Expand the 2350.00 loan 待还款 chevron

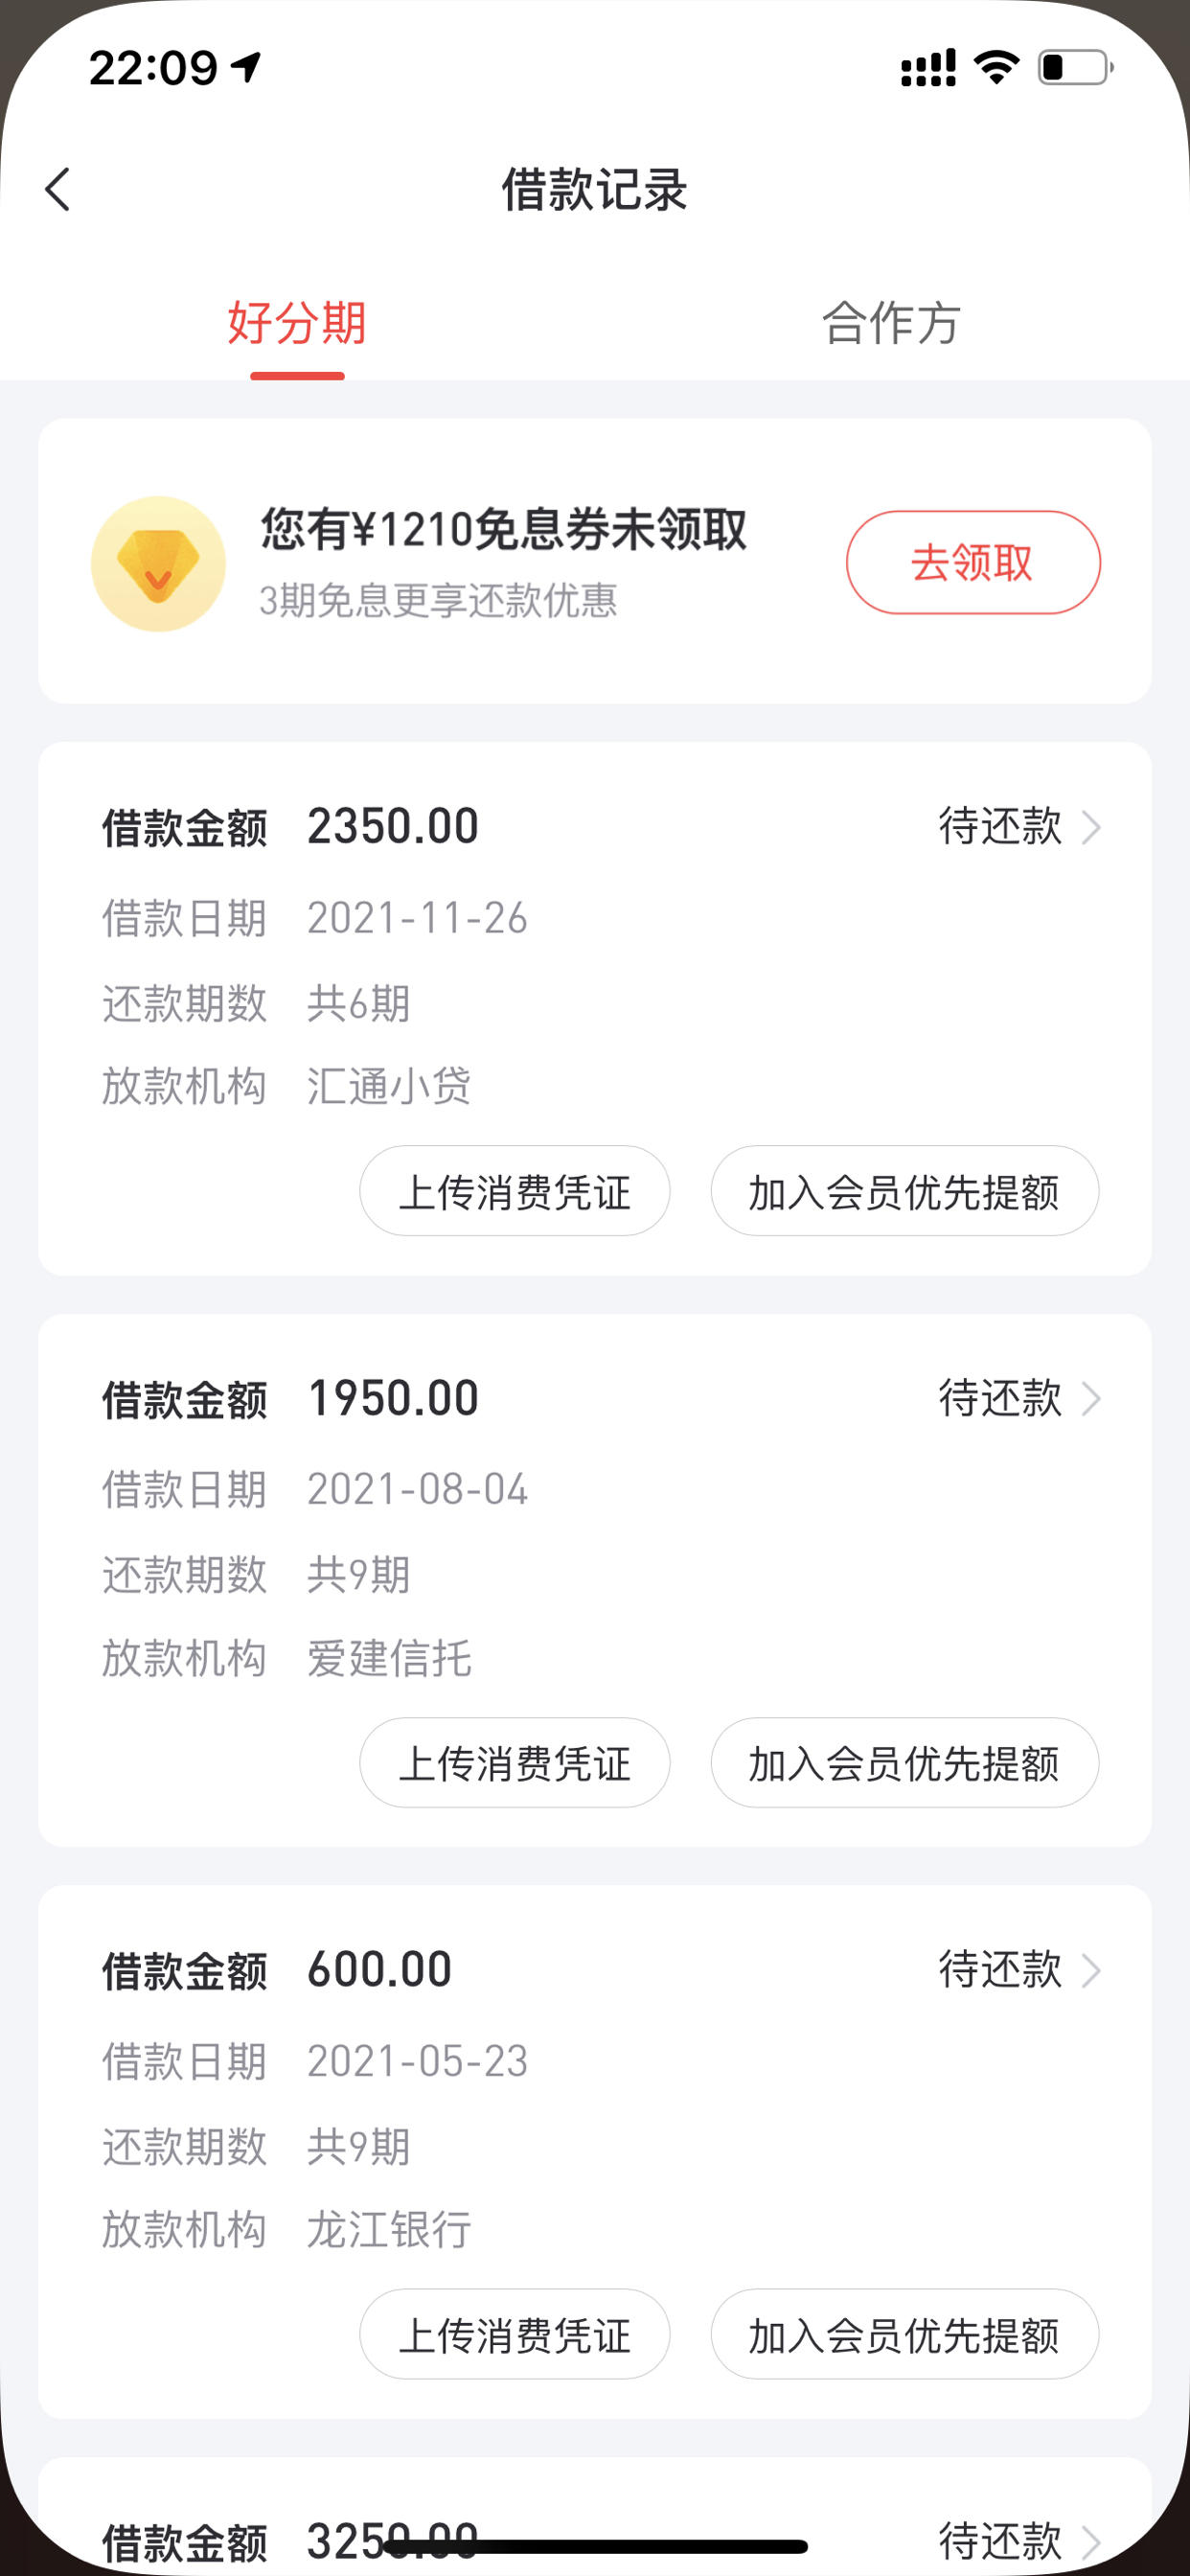[x=1091, y=828]
